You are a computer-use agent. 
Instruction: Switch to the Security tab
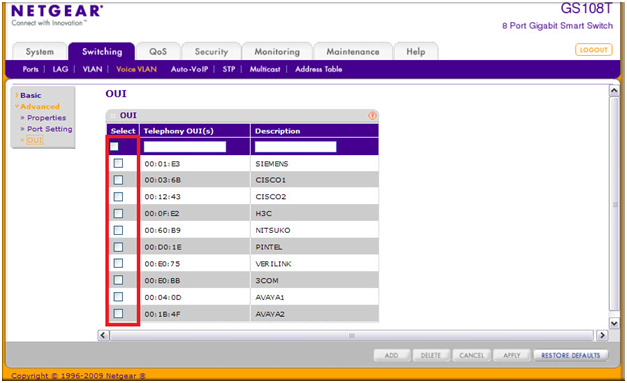tap(211, 52)
